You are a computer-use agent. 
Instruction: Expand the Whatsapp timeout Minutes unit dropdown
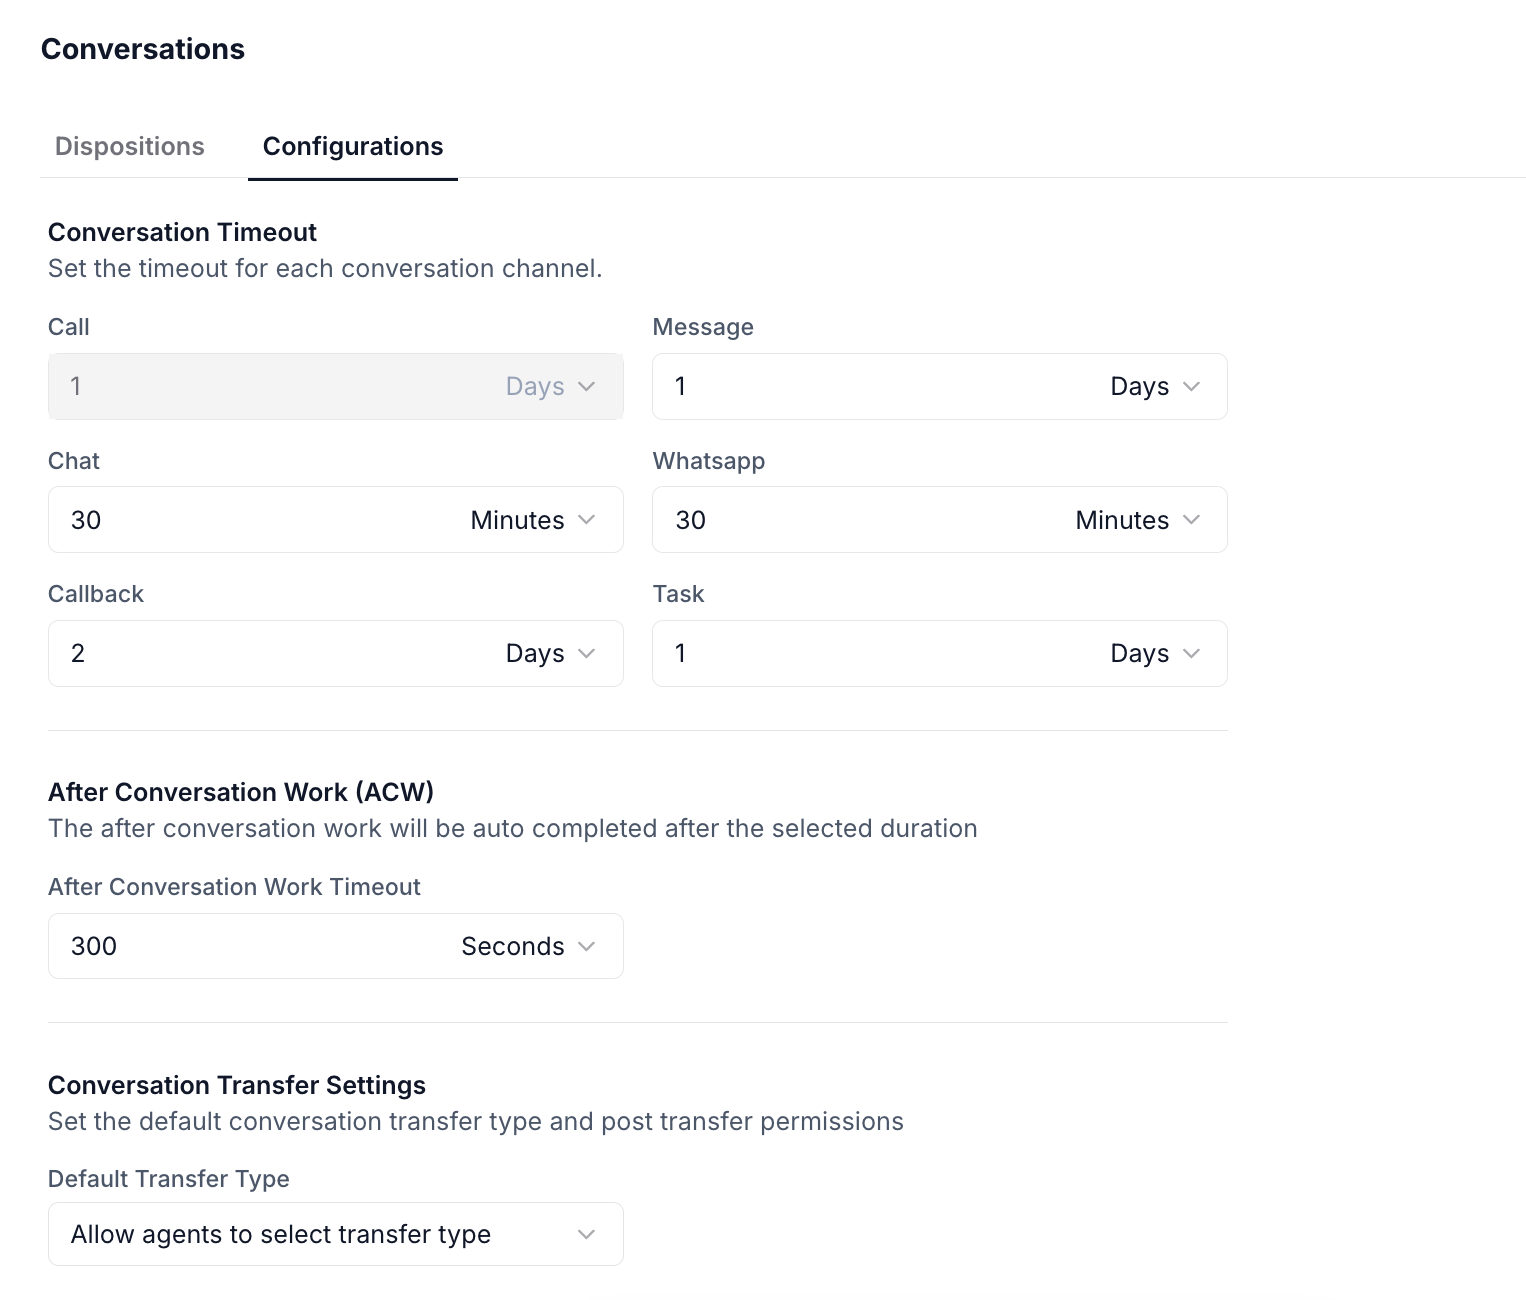click(x=1137, y=520)
